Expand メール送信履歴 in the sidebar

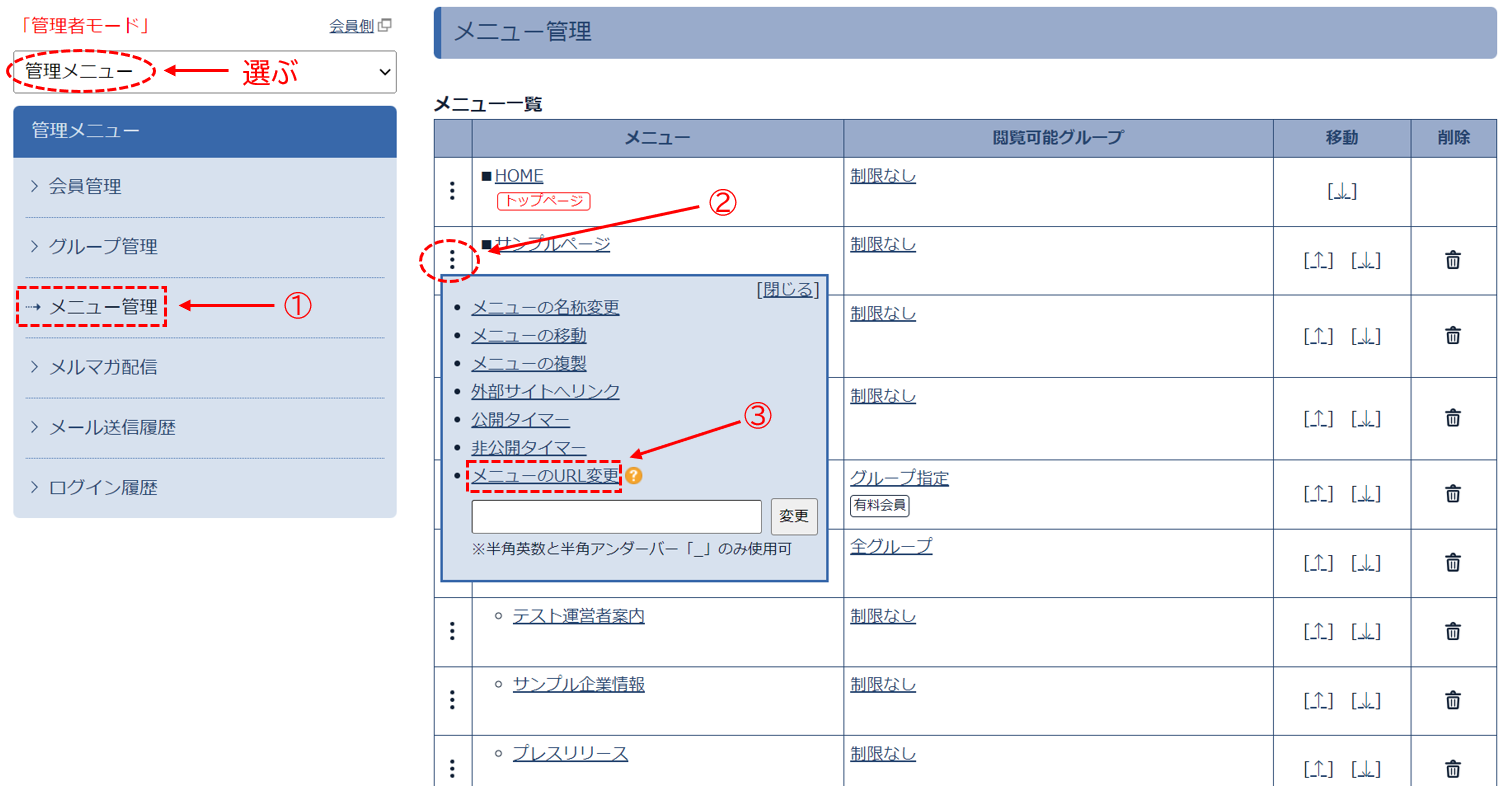tap(205, 428)
